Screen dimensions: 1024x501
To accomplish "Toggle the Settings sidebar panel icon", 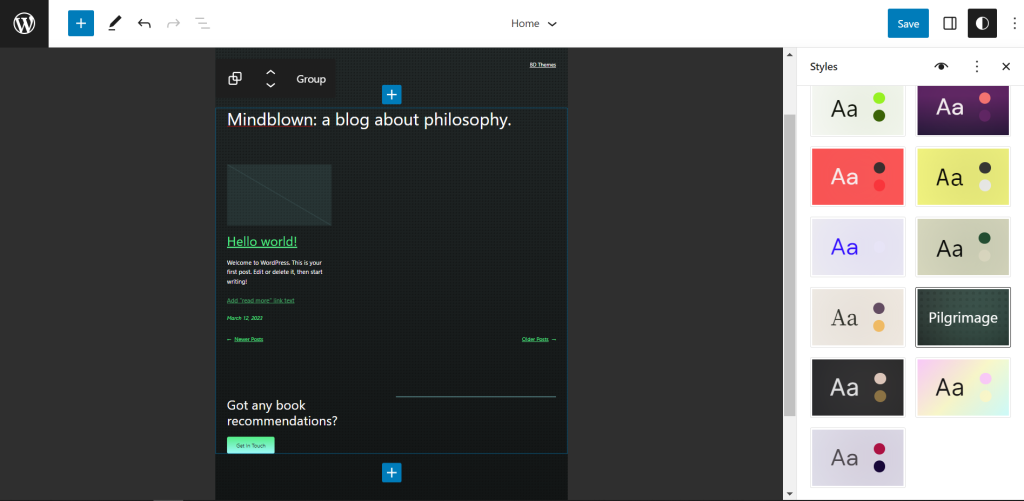I will [950, 24].
